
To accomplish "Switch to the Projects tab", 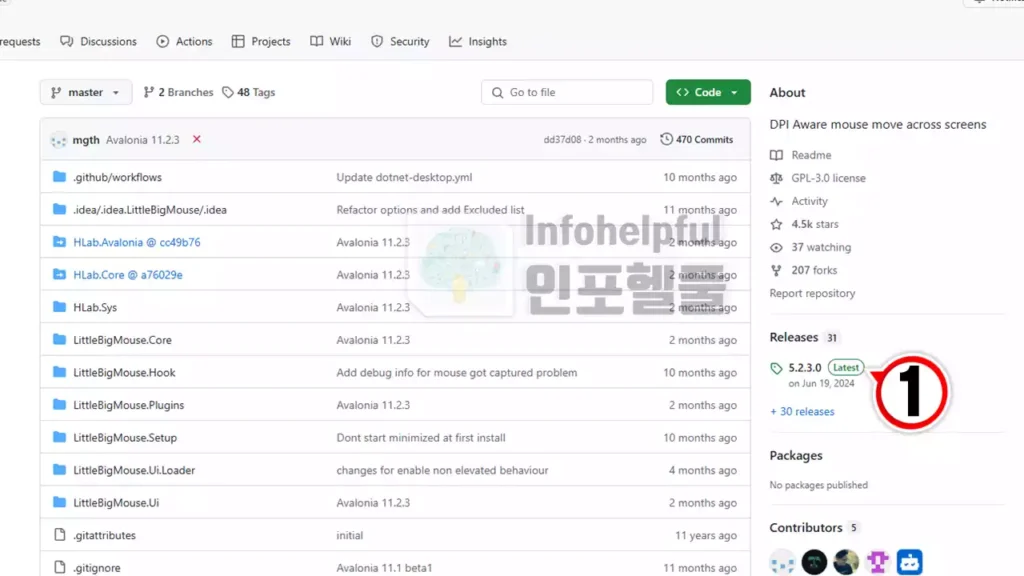I will pos(261,41).
